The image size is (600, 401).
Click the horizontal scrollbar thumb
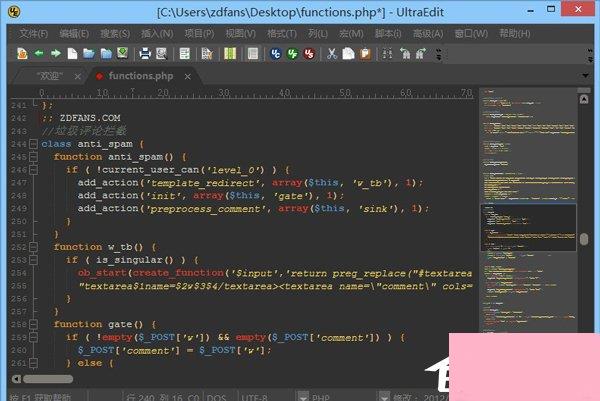[48, 379]
